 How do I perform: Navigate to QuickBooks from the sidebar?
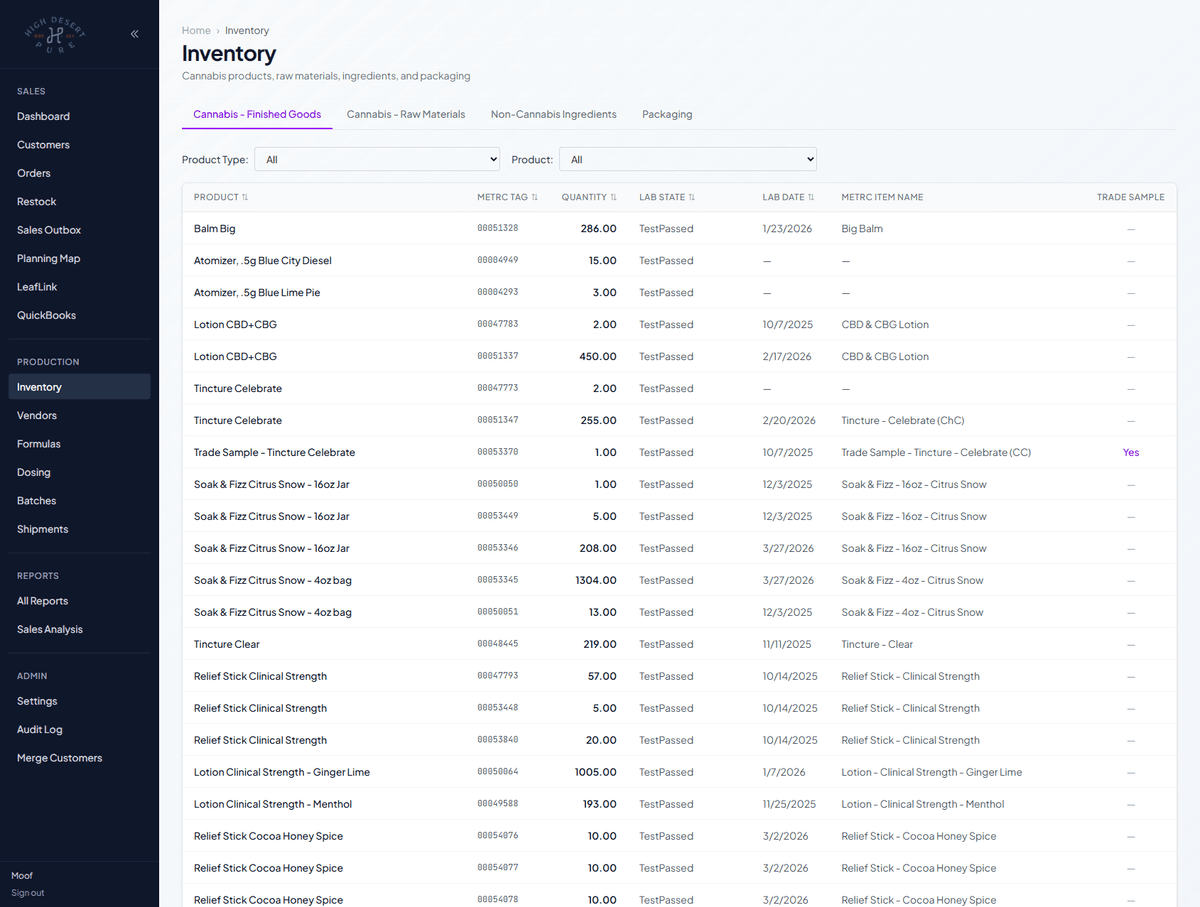[x=46, y=315]
